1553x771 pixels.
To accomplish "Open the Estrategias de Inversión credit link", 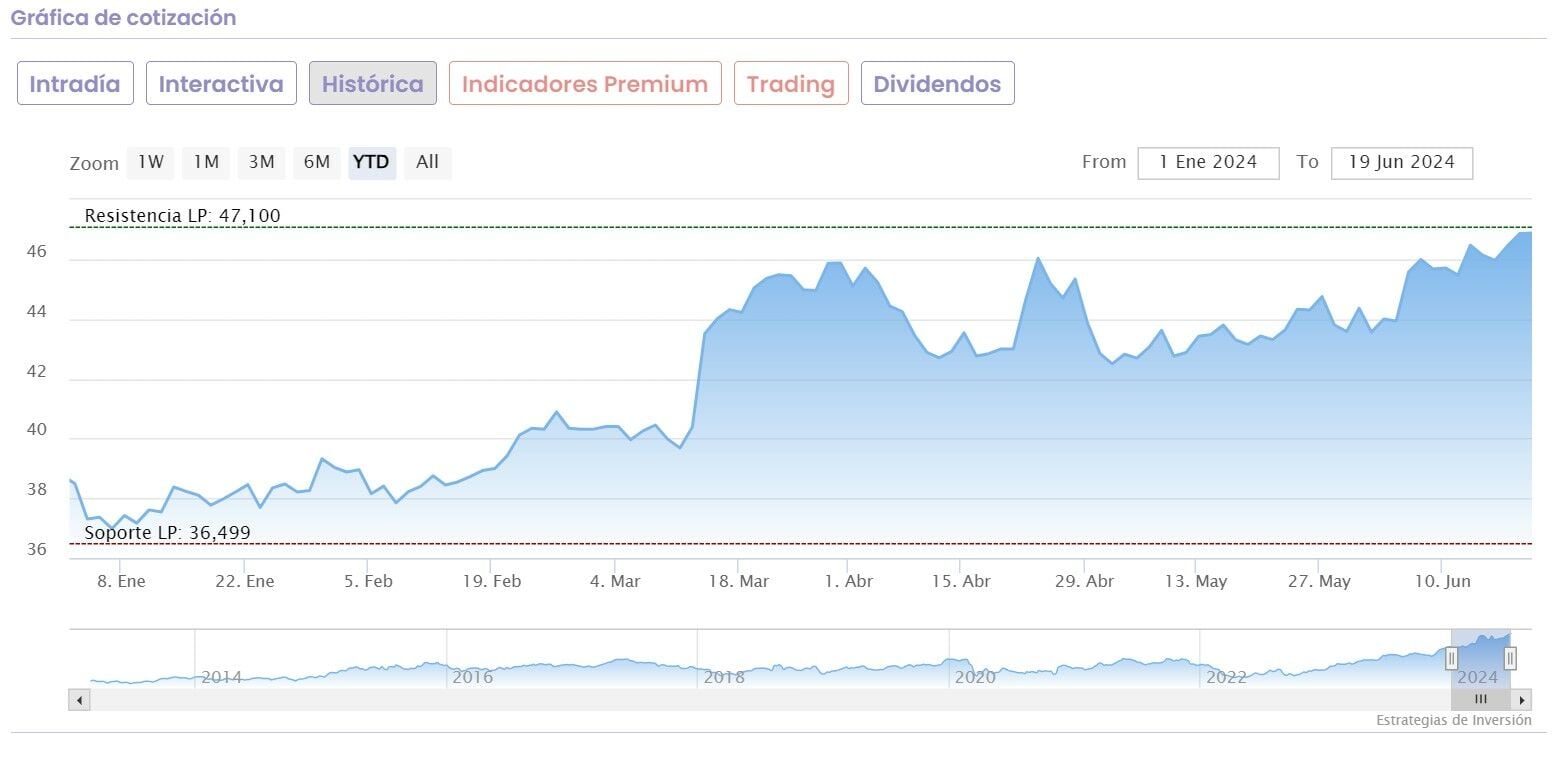I will pos(1453,720).
